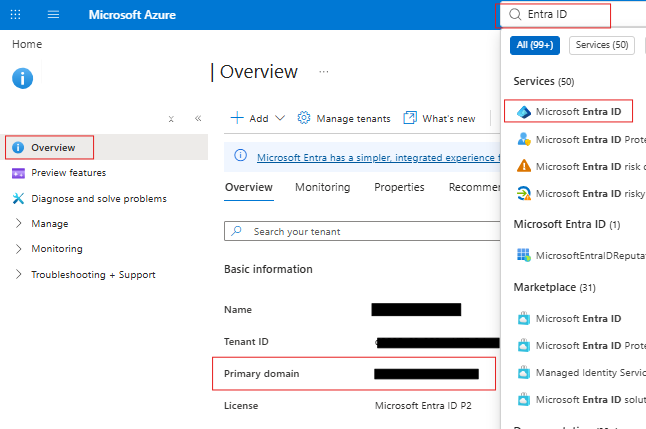Open the hamburger portal menu

[x=53, y=15]
